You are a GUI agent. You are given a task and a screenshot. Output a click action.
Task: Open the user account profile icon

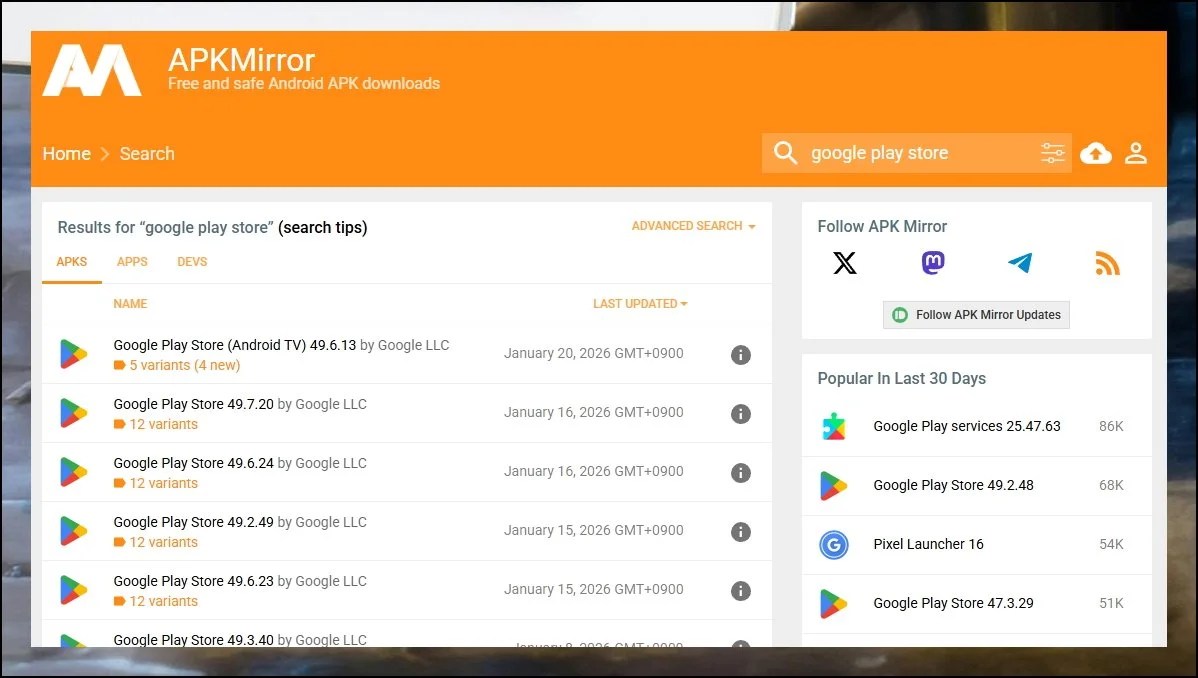point(1135,153)
